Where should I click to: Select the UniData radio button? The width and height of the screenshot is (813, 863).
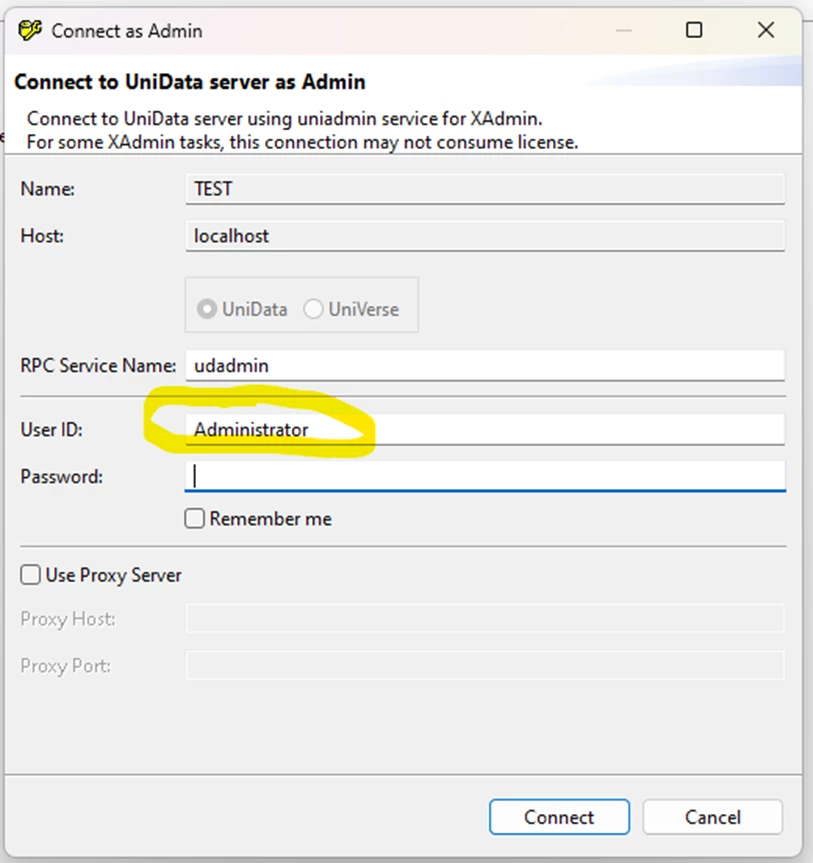tap(207, 309)
